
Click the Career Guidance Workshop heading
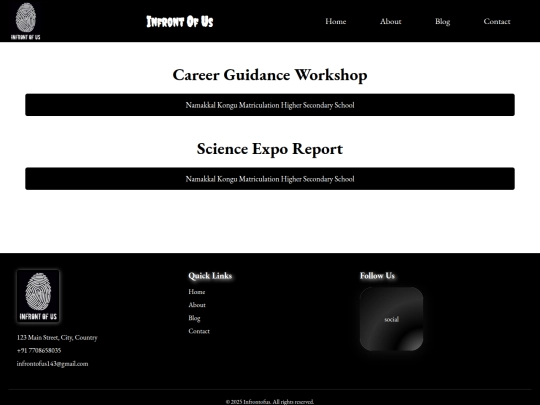click(270, 75)
